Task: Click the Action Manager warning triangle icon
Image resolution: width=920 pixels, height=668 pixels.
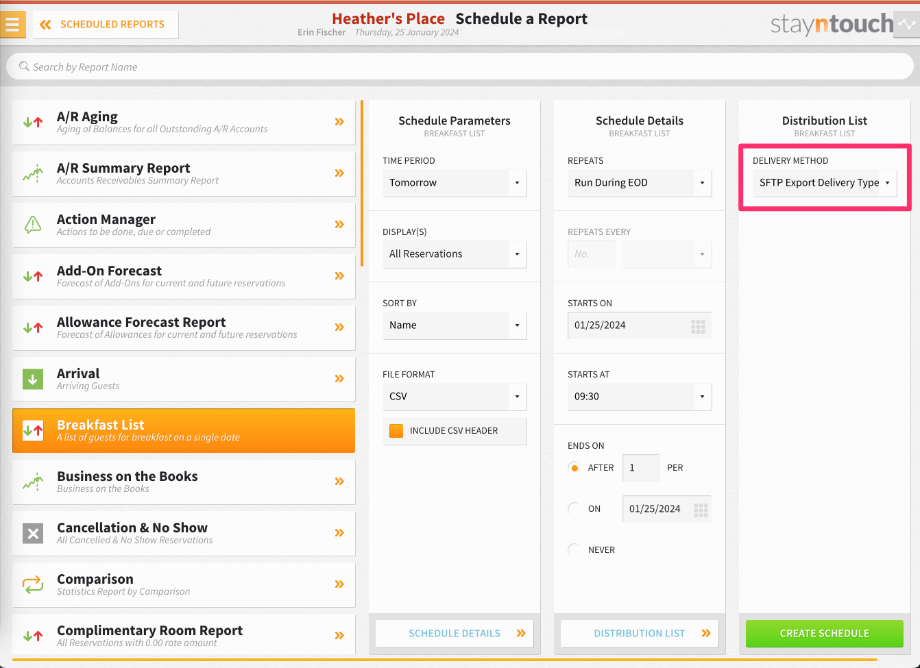Action: point(33,225)
